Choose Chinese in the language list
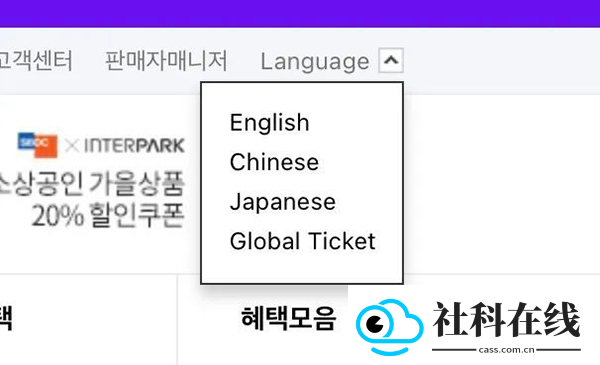This screenshot has height=365, width=600. coord(274,162)
